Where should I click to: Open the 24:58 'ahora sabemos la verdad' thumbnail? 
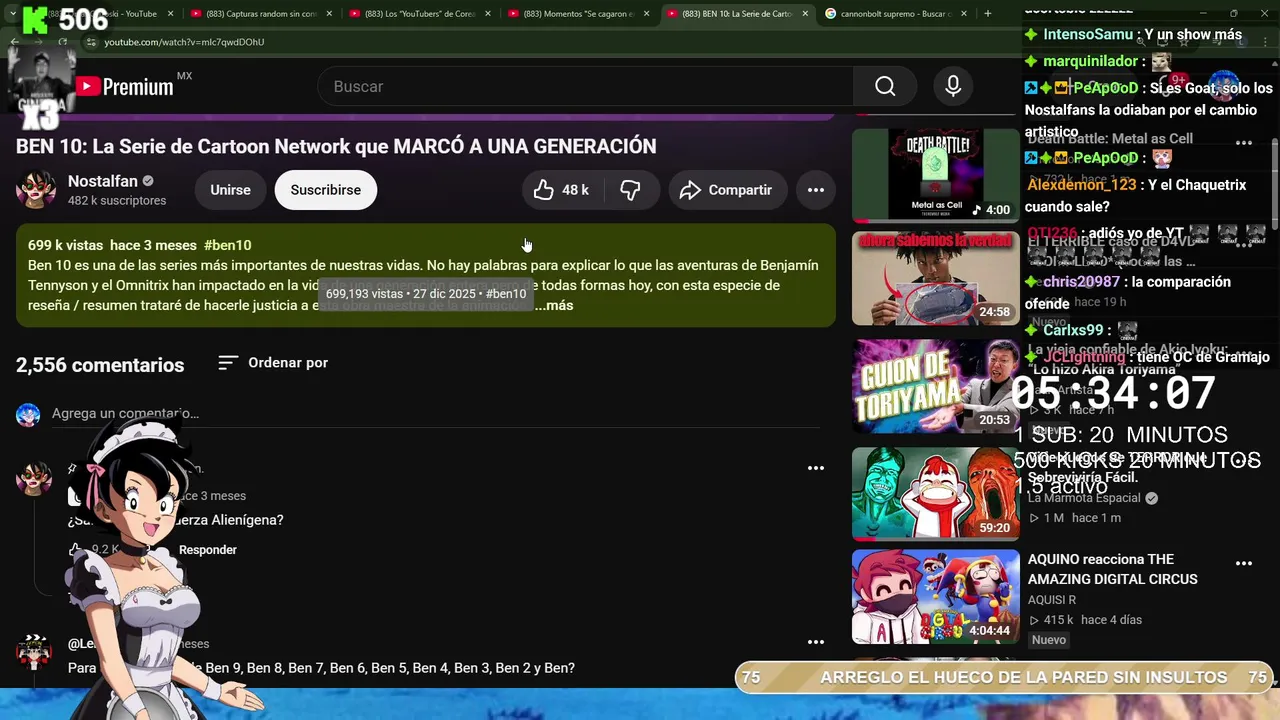[935, 278]
